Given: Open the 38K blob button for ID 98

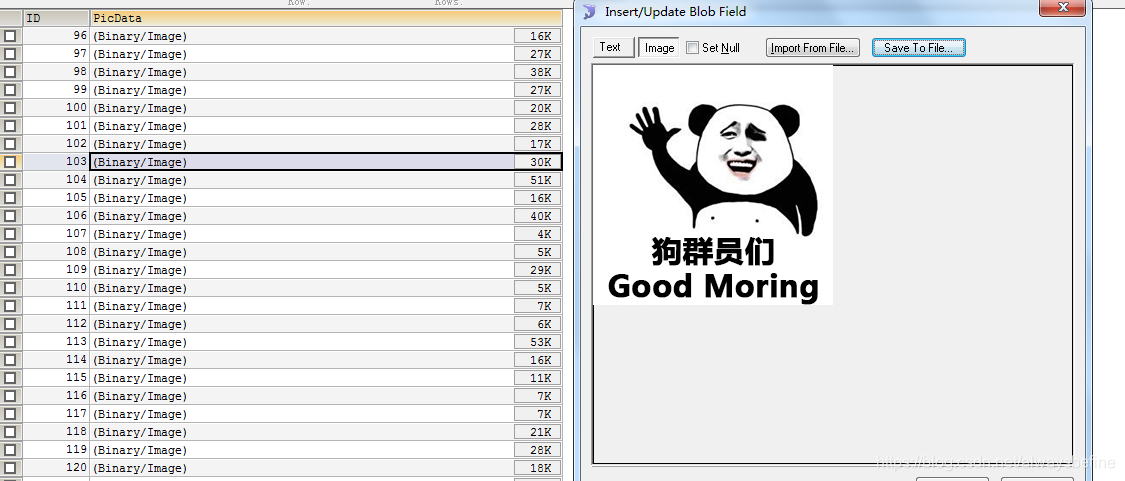Looking at the screenshot, I should (x=537, y=72).
